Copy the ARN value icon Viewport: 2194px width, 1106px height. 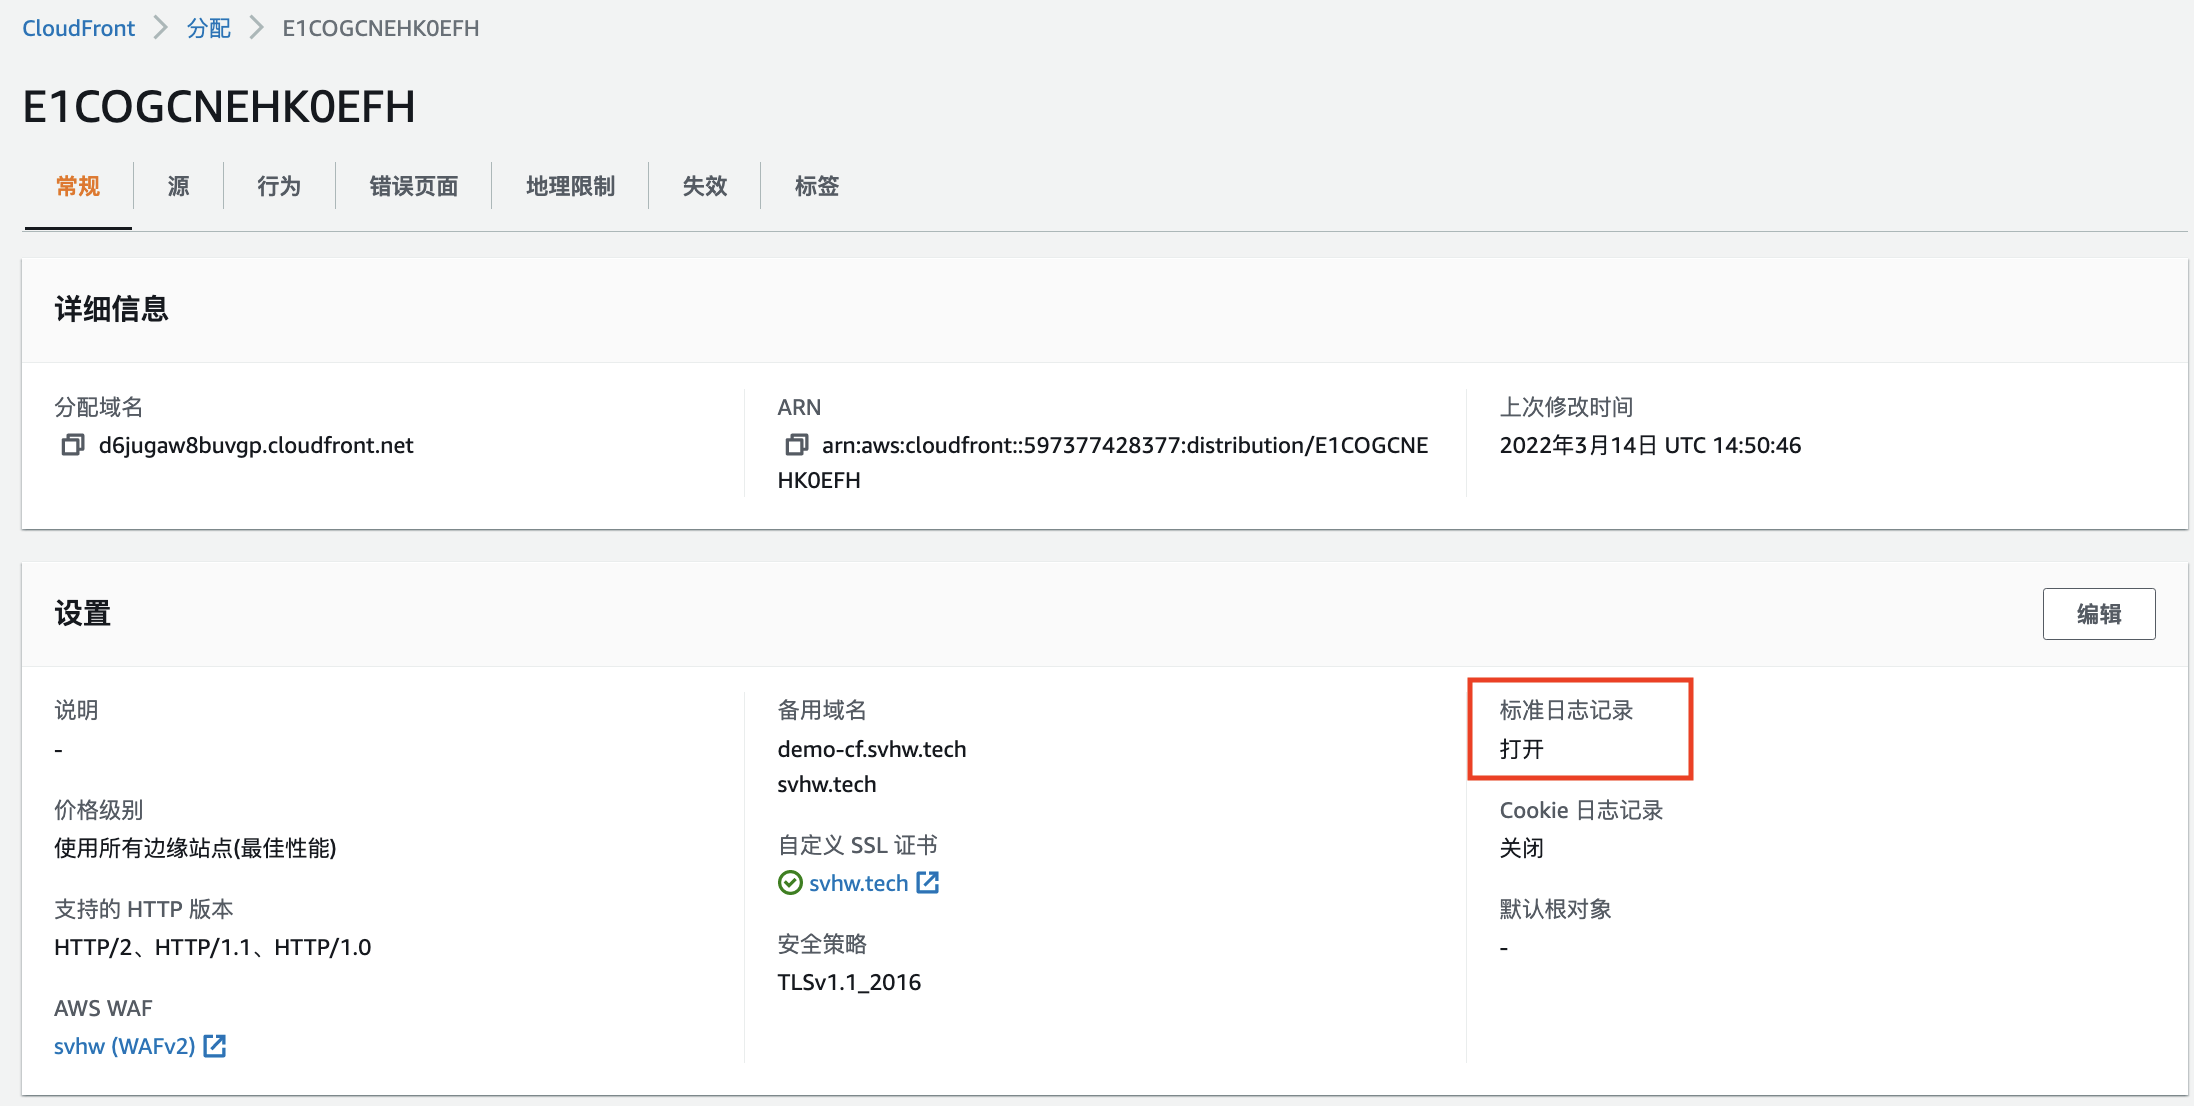[x=796, y=445]
